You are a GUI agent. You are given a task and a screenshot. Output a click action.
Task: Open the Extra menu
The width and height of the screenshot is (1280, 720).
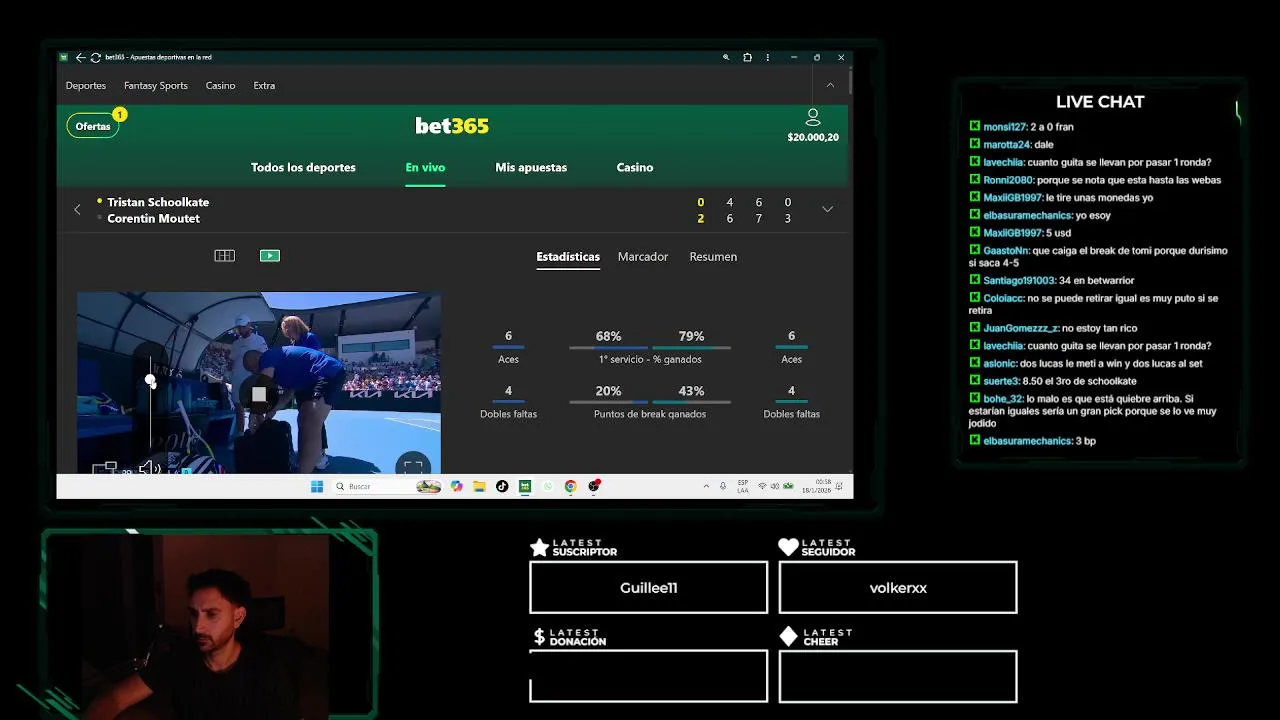264,85
